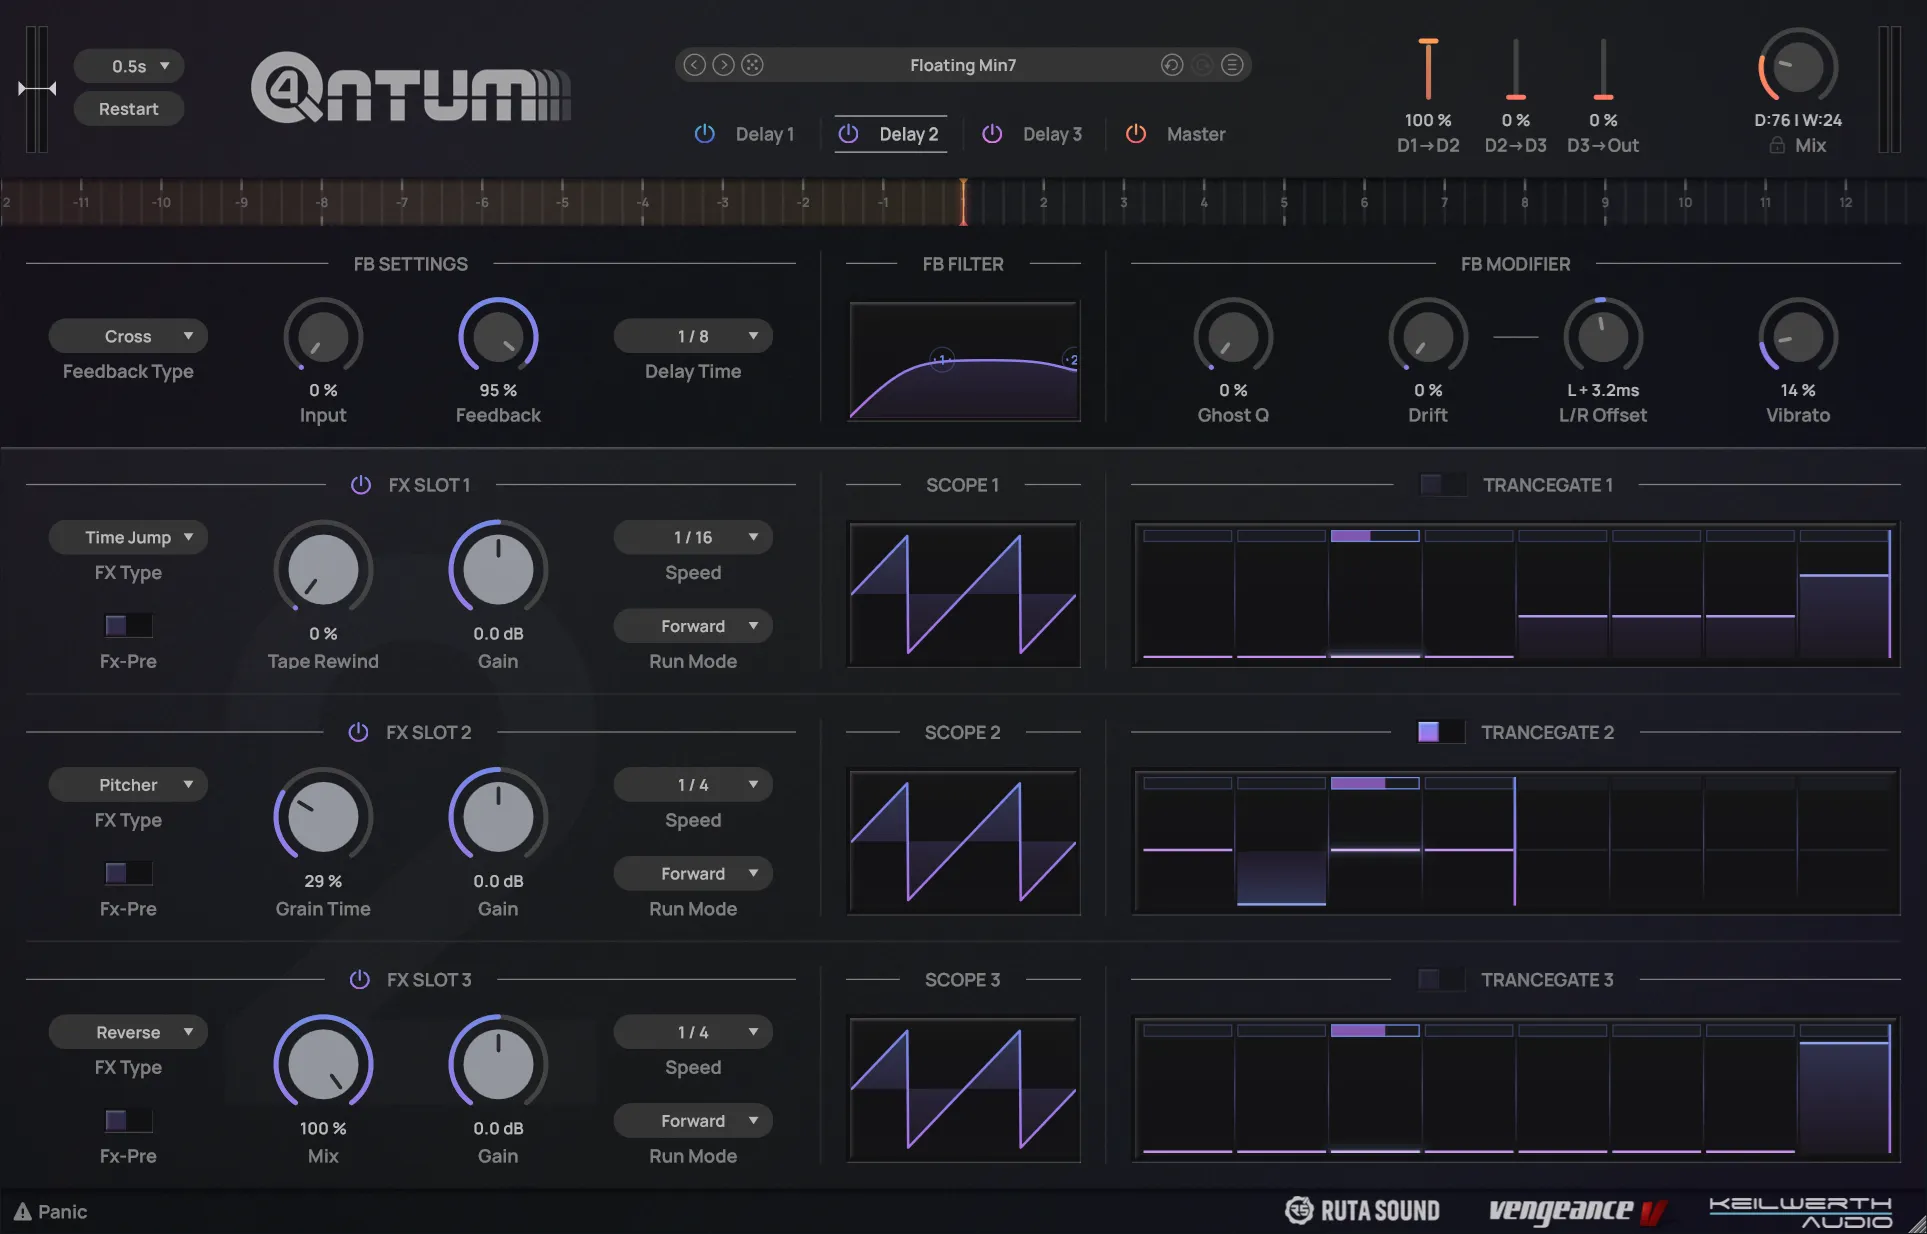Click the Keilwerth Audio logo
Screen dimensions: 1927x1234
(1800, 1211)
